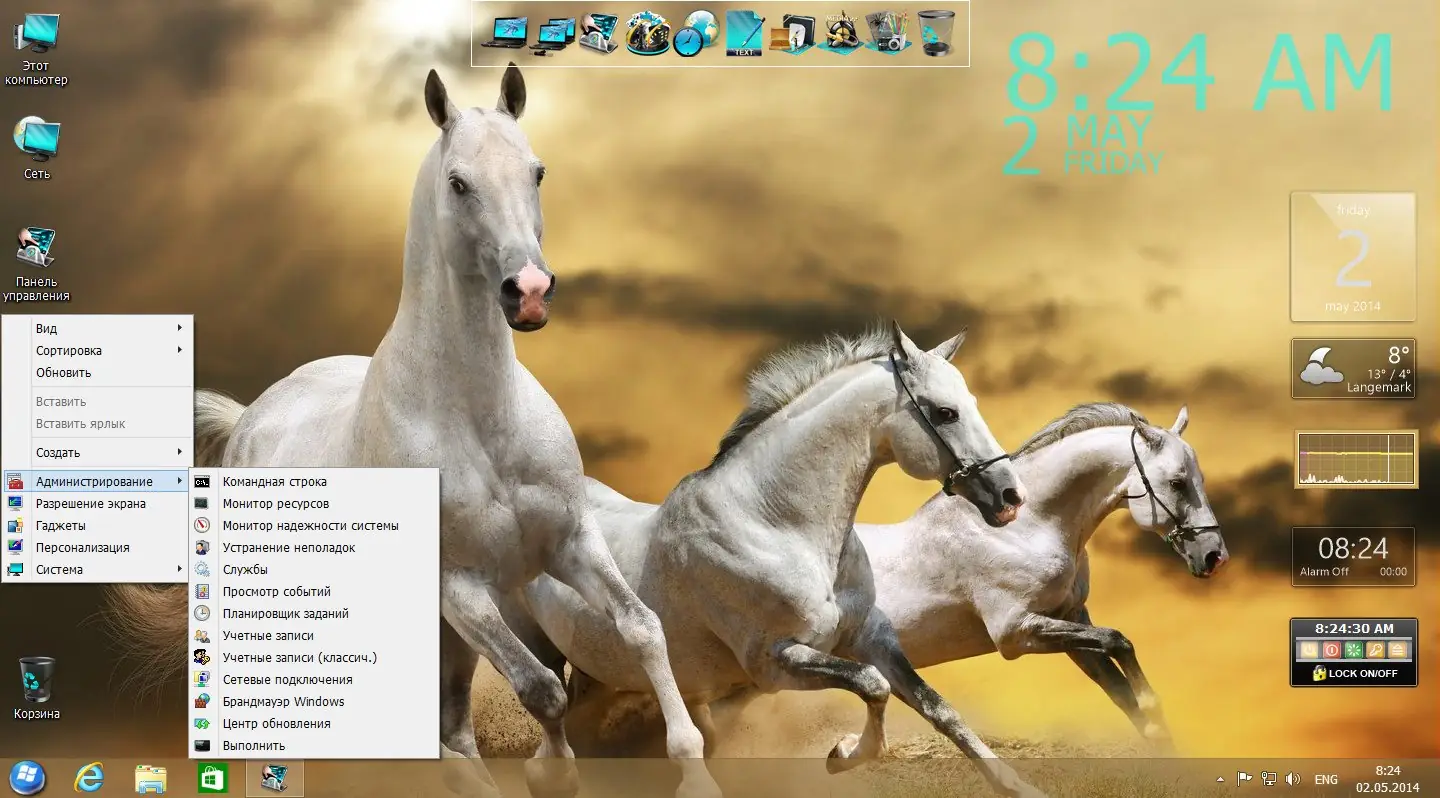Open the ENG language switcher
Screen dimensions: 1440x798
pyautogui.click(x=1326, y=779)
